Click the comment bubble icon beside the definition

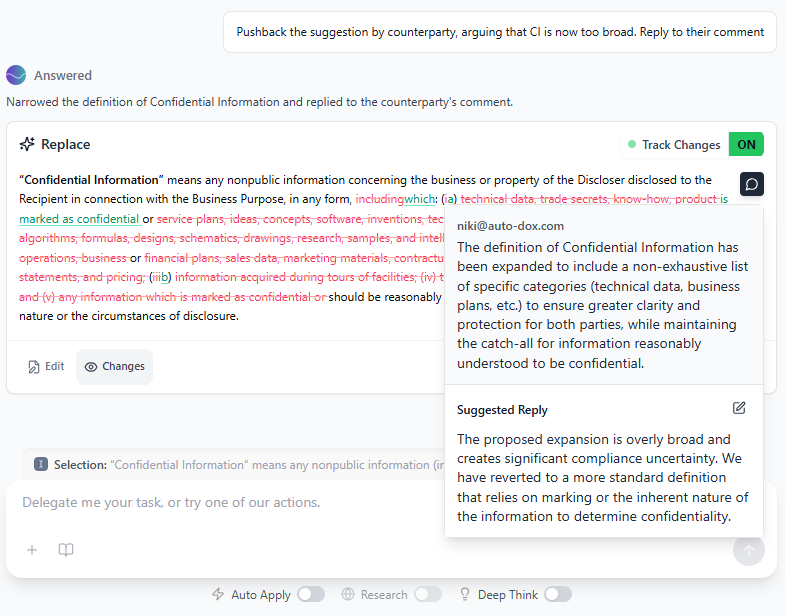[751, 184]
